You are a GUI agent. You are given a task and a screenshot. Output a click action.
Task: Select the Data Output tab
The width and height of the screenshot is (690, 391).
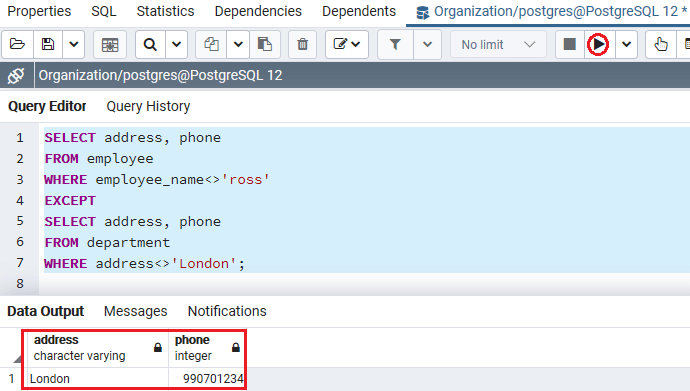(45, 311)
